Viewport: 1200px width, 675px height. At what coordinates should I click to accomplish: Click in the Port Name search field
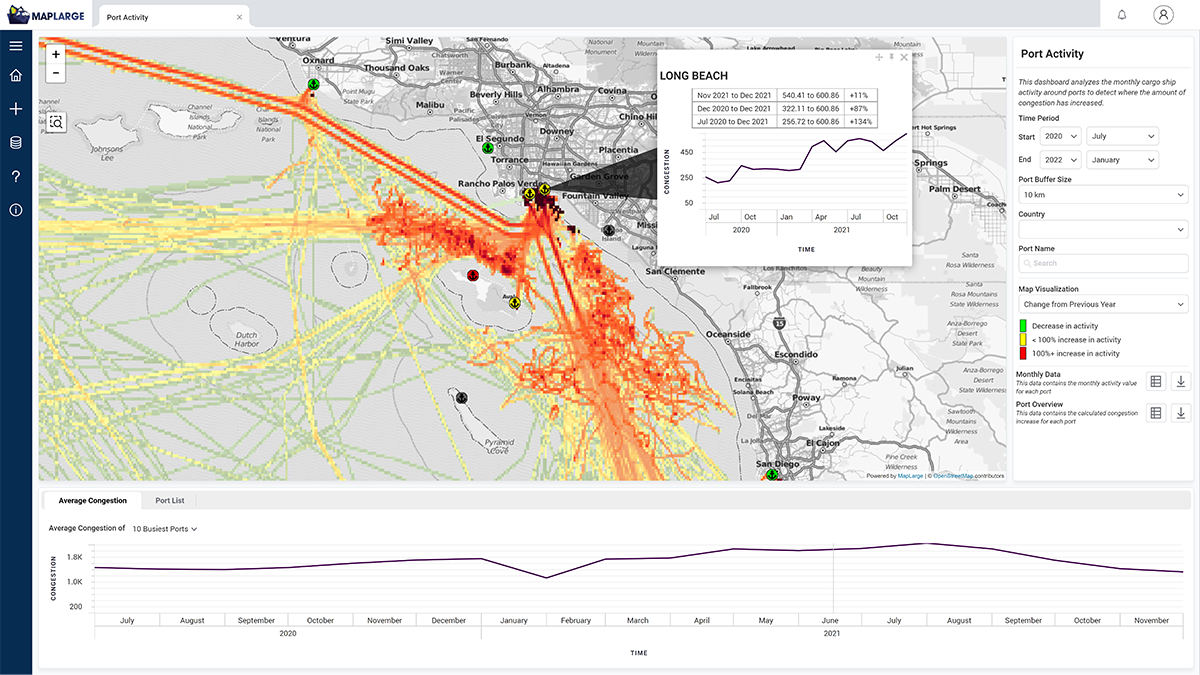pos(1103,263)
